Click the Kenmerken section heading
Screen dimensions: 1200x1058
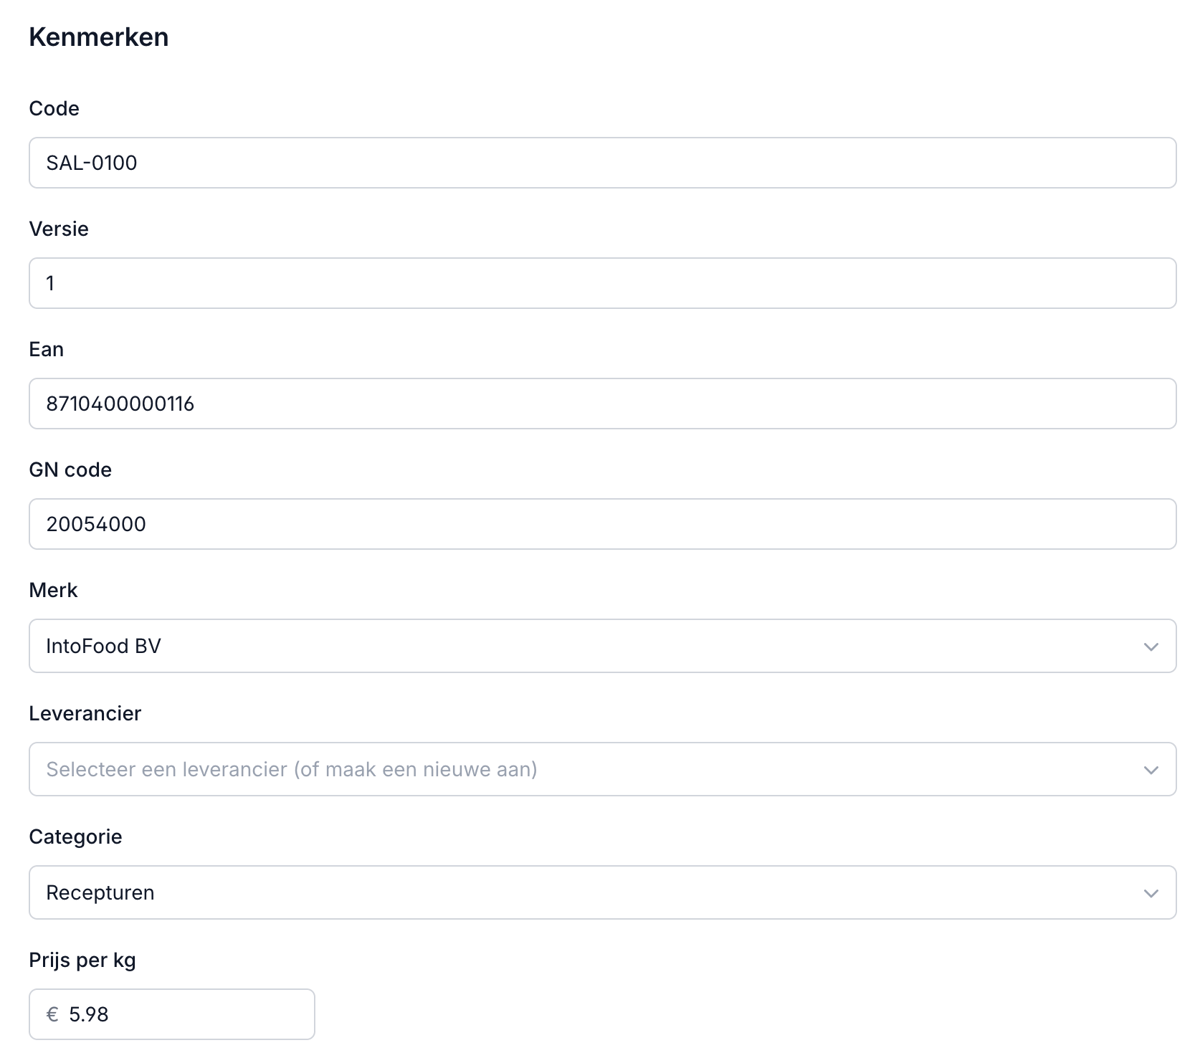99,37
